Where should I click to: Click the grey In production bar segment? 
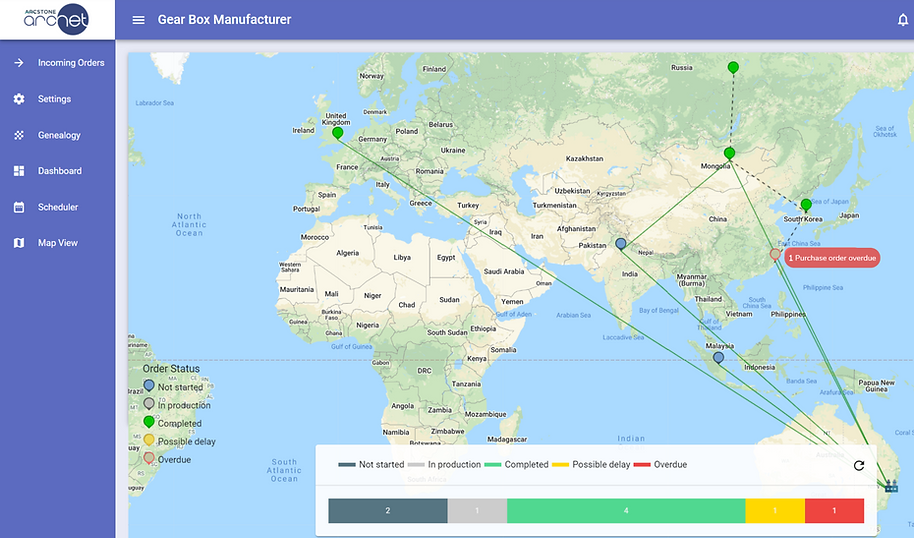[477, 511]
